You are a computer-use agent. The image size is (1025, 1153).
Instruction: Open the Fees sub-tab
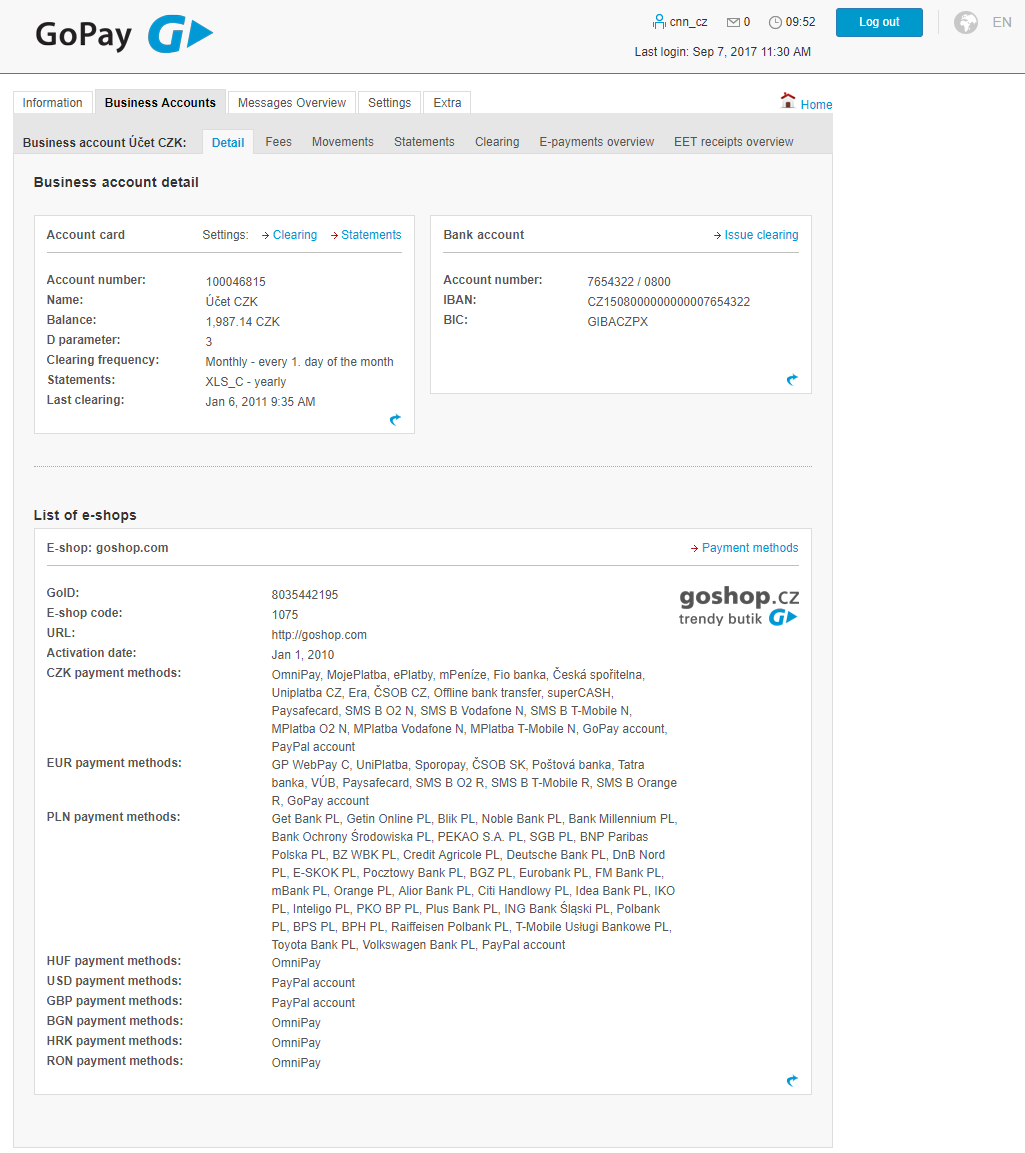pos(279,142)
